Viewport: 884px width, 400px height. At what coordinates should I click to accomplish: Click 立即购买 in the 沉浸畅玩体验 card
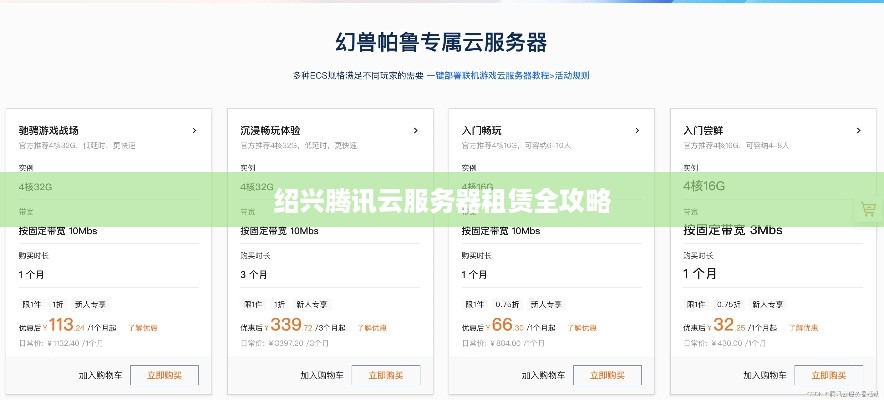click(386, 375)
